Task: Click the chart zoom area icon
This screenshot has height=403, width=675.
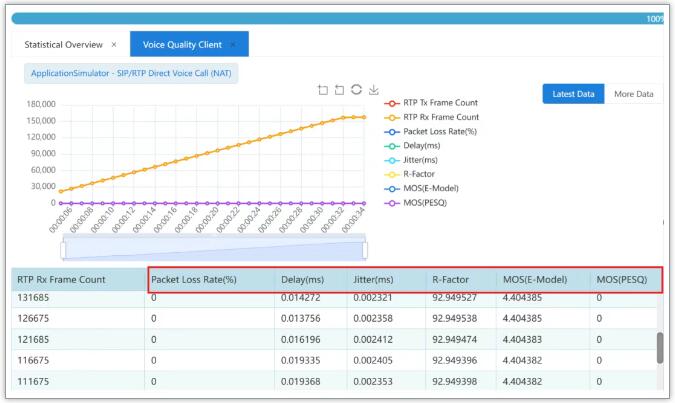Action: pos(322,90)
